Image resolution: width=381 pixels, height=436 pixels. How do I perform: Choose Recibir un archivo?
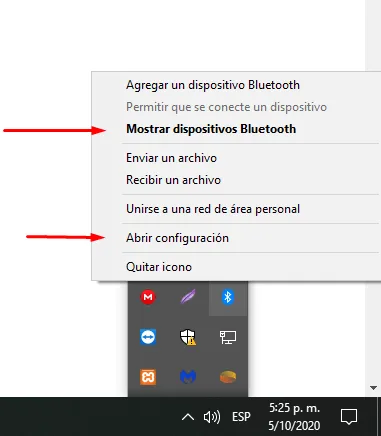pos(173,180)
